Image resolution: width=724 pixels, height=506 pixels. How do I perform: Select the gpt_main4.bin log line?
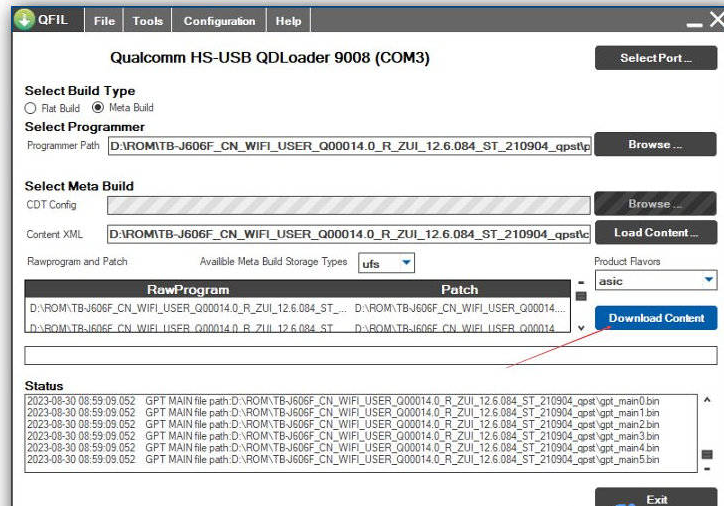click(x=343, y=447)
